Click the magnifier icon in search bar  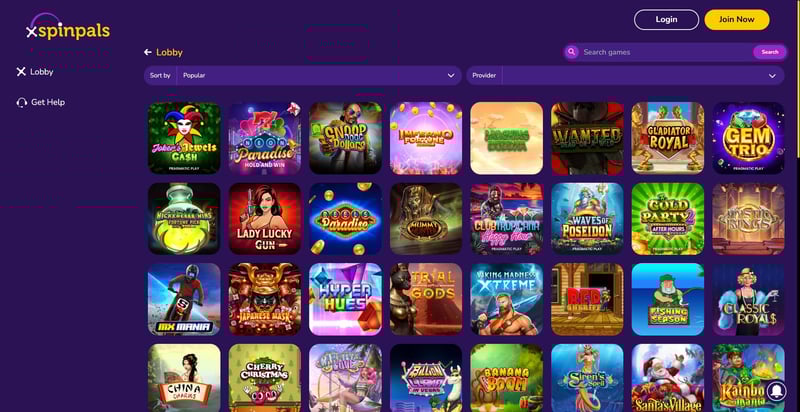[x=571, y=52]
